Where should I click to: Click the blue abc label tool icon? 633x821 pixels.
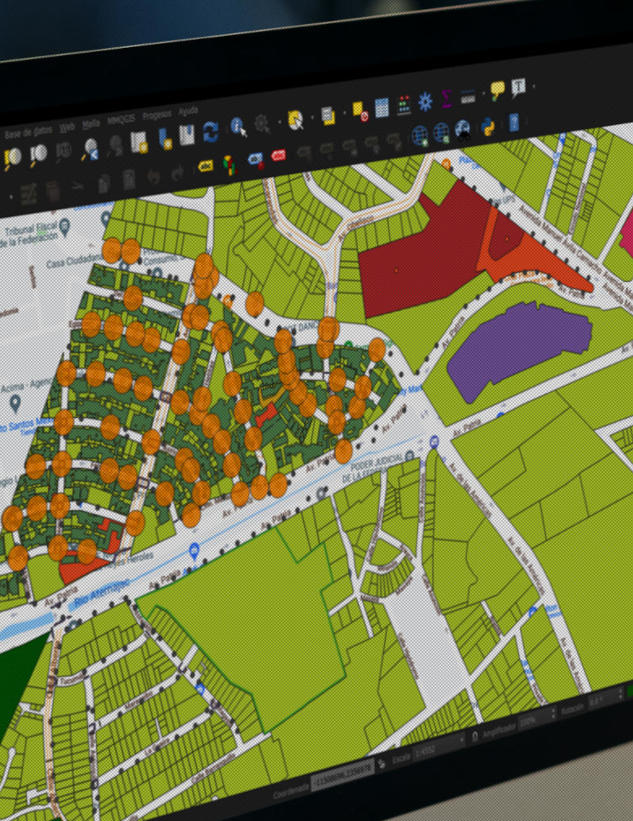point(256,160)
